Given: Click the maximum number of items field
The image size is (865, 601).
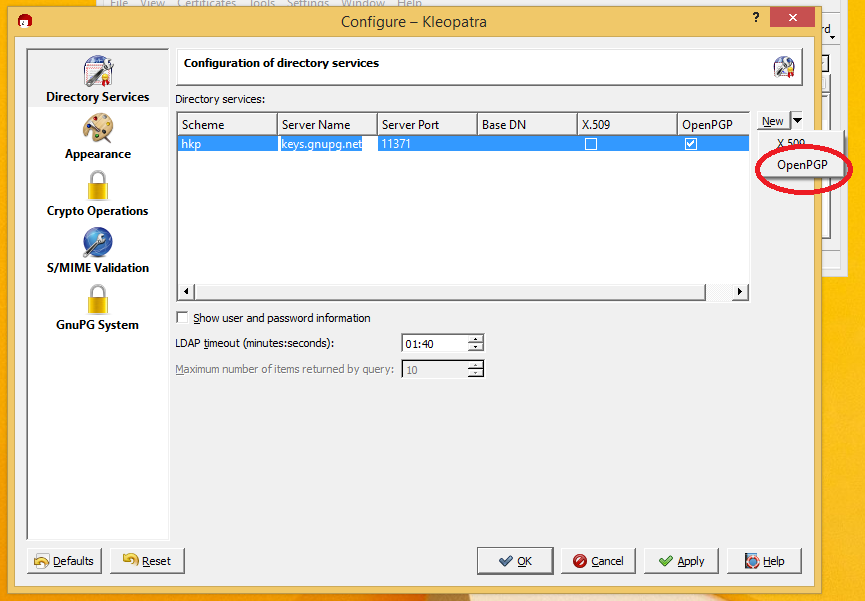Looking at the screenshot, I should click(x=435, y=369).
